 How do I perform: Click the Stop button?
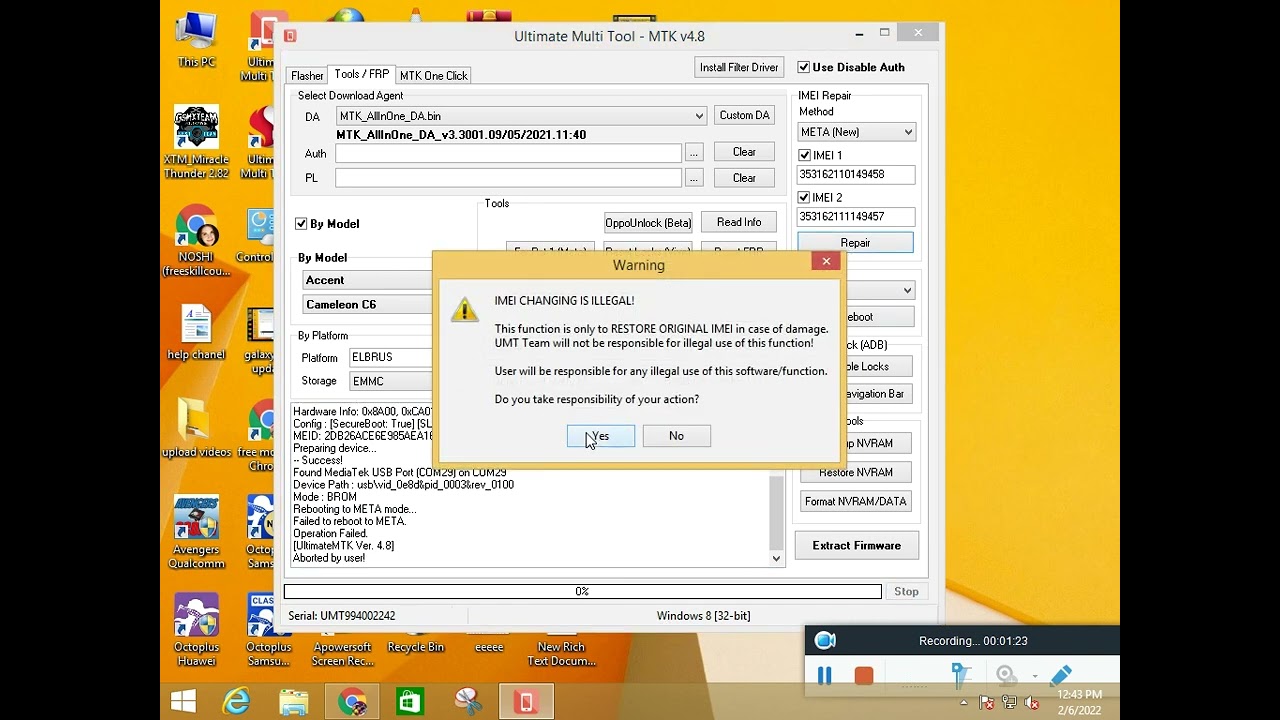coord(906,592)
